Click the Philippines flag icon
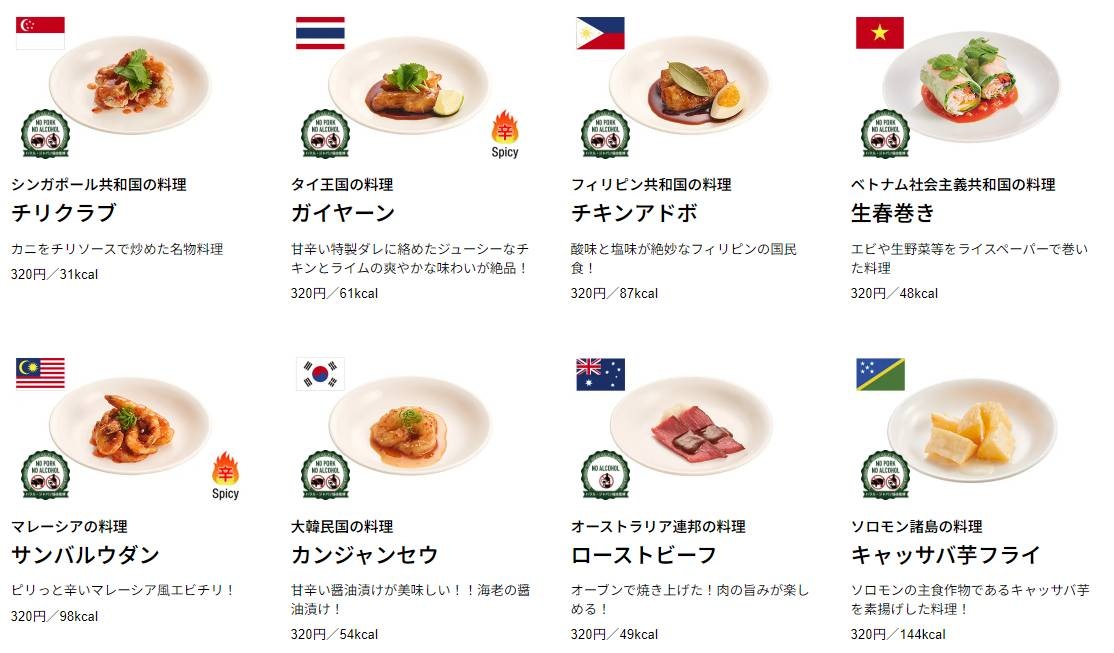The height and width of the screenshot is (653, 1114). [600, 33]
